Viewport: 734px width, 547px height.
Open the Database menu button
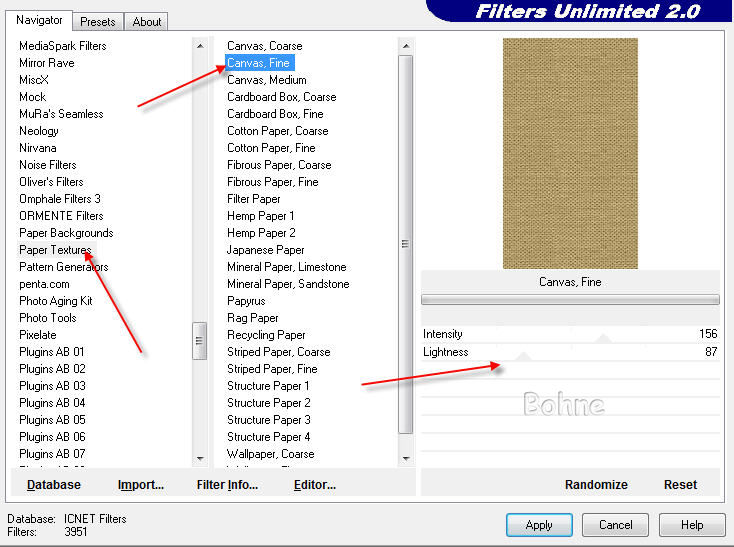click(54, 484)
